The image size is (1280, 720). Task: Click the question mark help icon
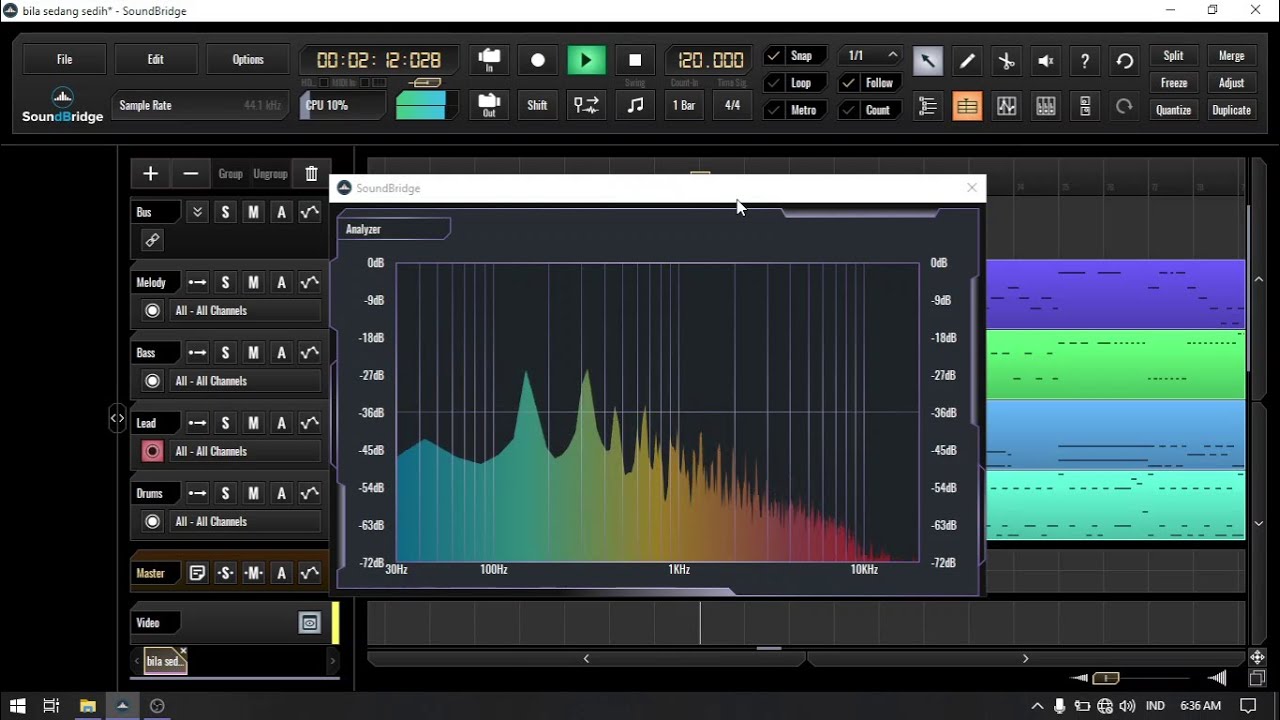[x=1085, y=61]
